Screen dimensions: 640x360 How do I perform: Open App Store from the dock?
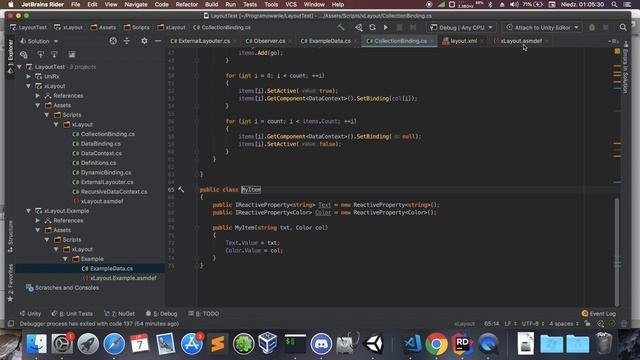click(191, 343)
